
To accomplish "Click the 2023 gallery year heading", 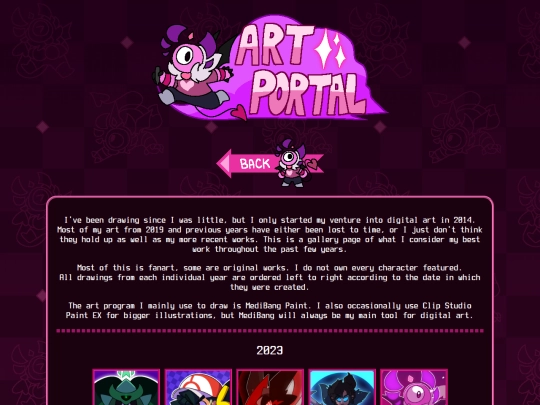I will 270,351.
